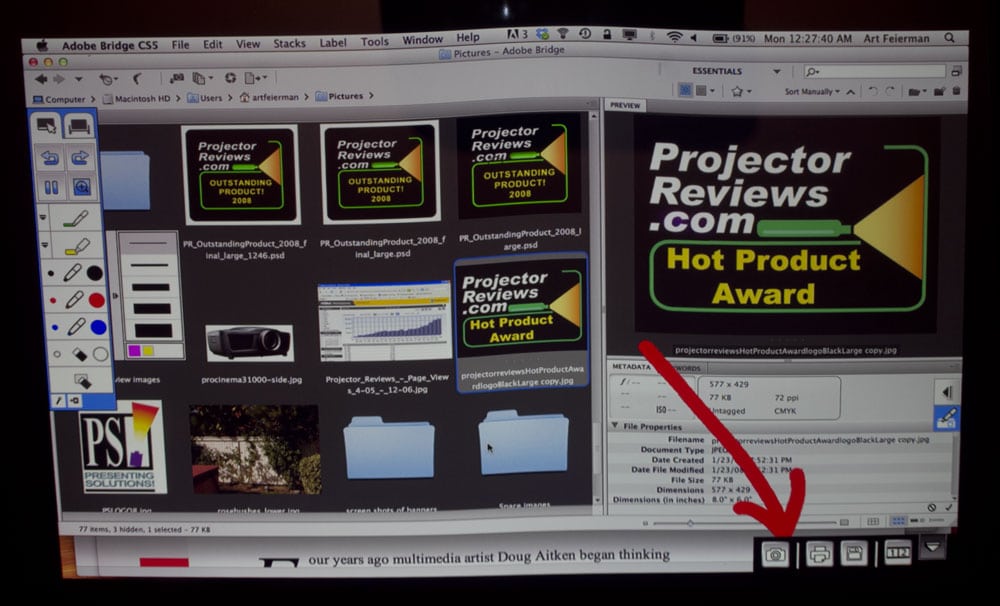Click the save disk icon in bottom toolbar
This screenshot has height=606, width=1000.
854,553
